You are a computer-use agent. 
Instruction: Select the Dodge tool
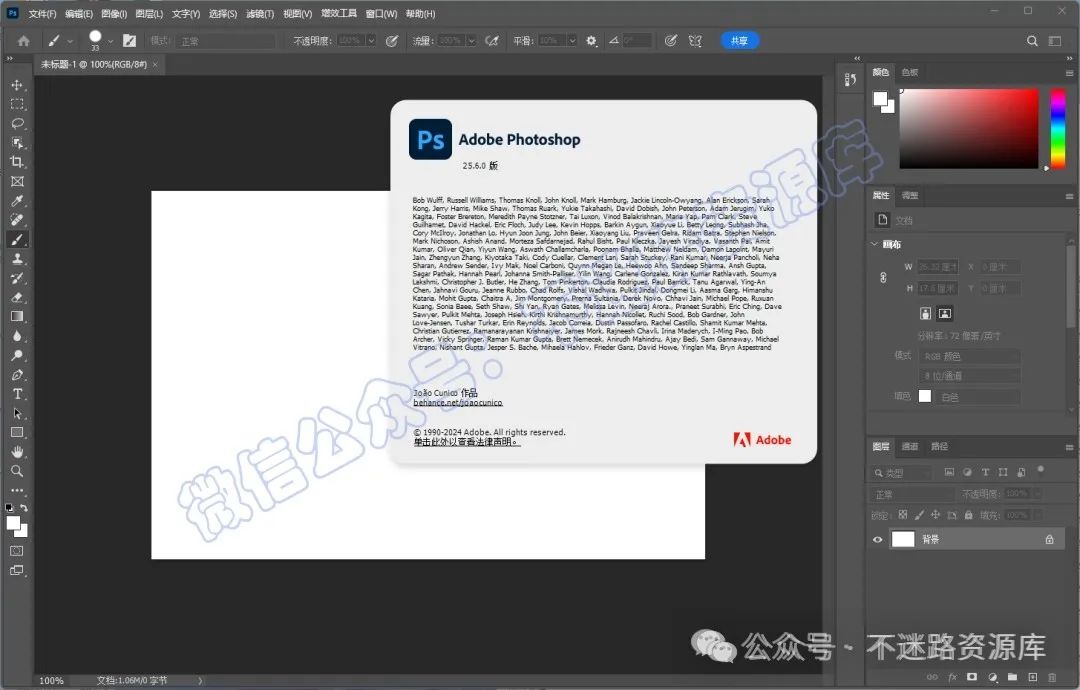[17, 355]
